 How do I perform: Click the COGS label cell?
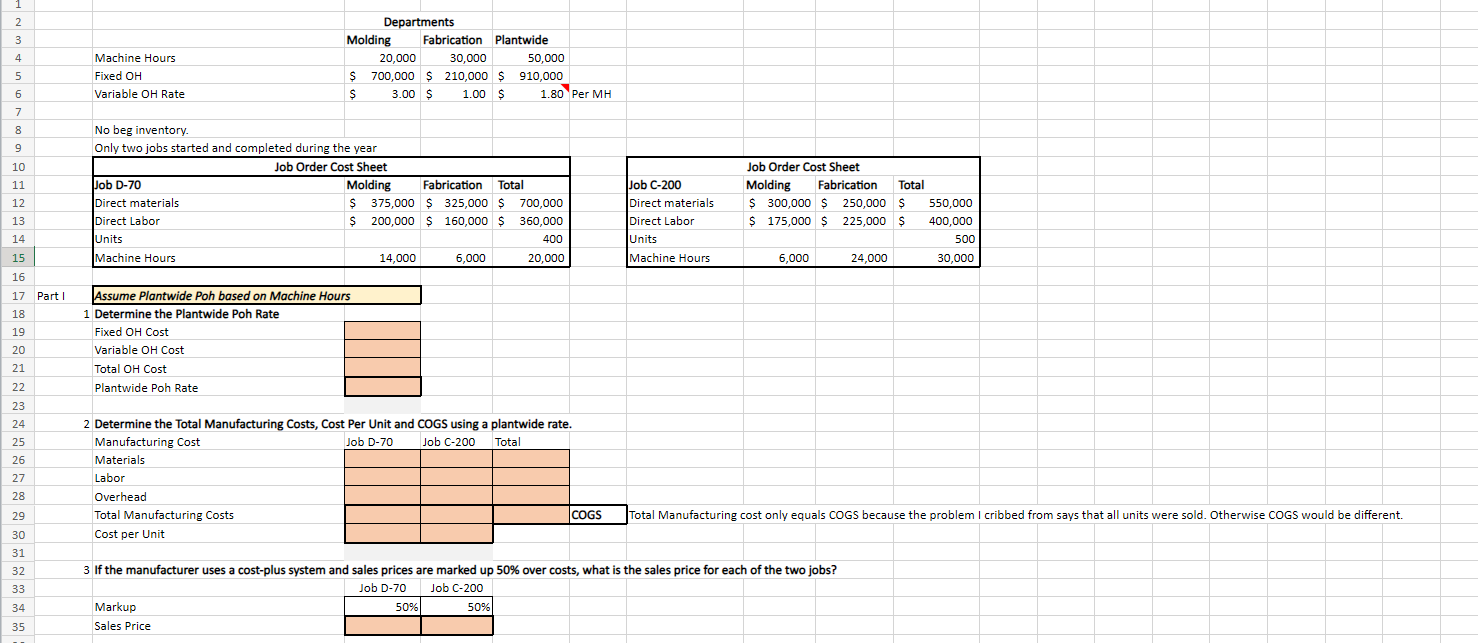596,515
